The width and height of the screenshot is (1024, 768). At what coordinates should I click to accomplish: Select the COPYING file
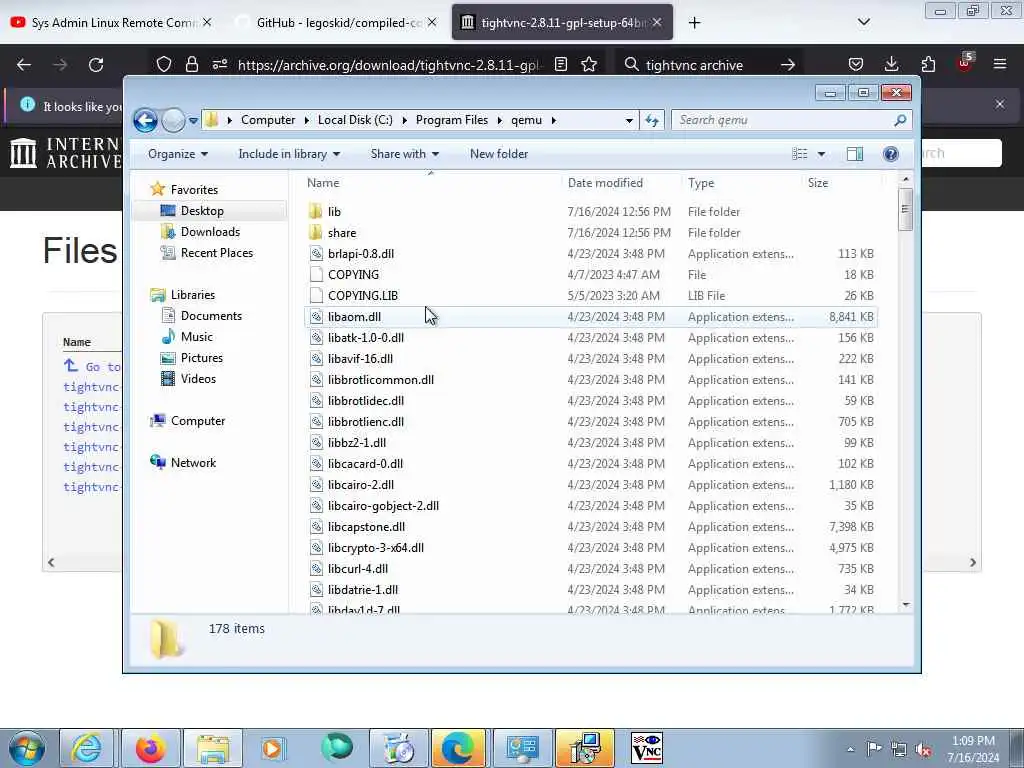353,275
